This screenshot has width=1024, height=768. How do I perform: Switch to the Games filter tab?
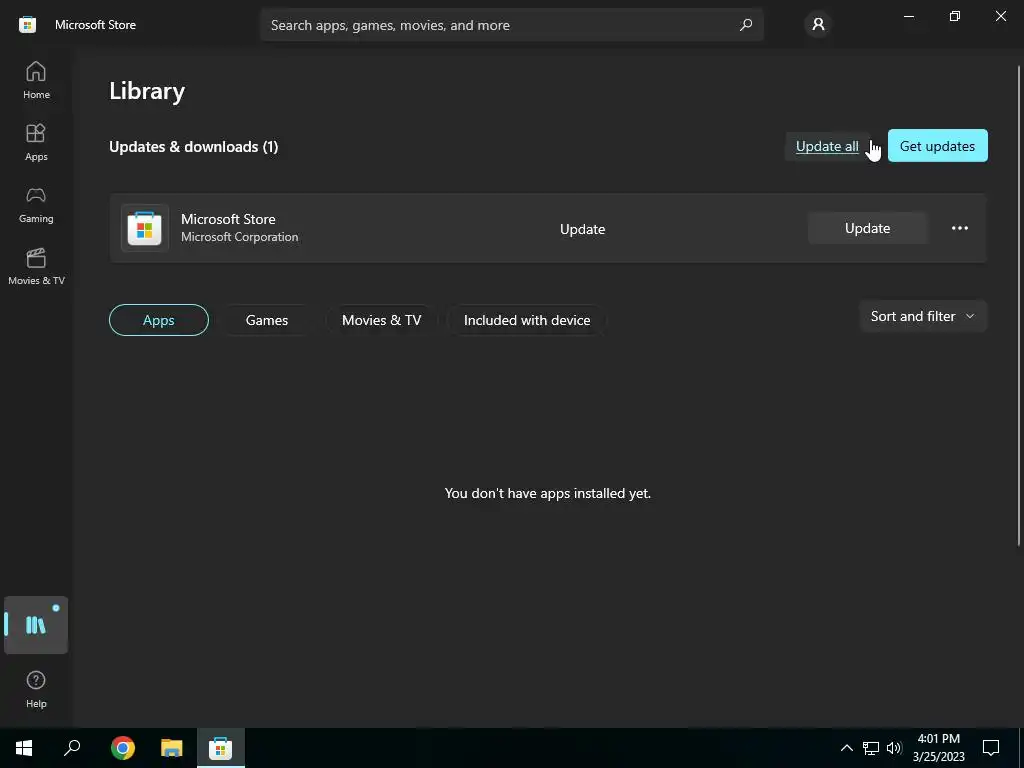[x=266, y=320]
